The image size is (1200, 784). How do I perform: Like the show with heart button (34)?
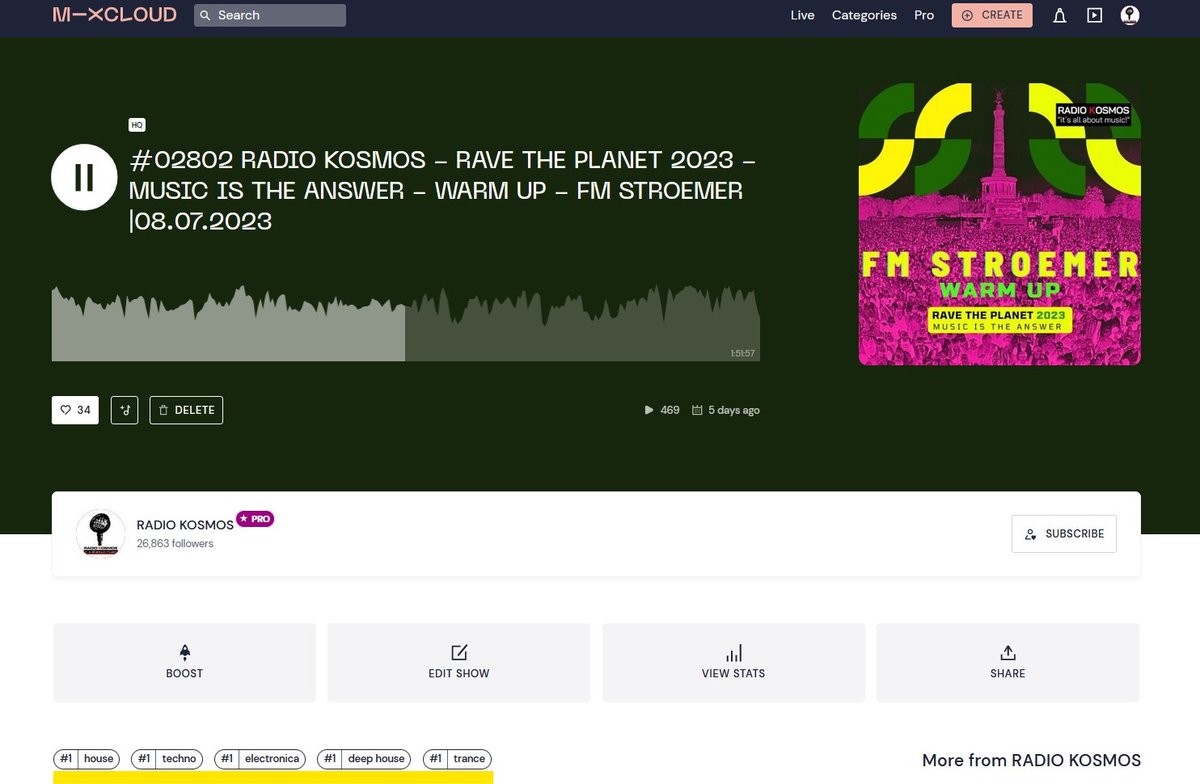(x=75, y=410)
